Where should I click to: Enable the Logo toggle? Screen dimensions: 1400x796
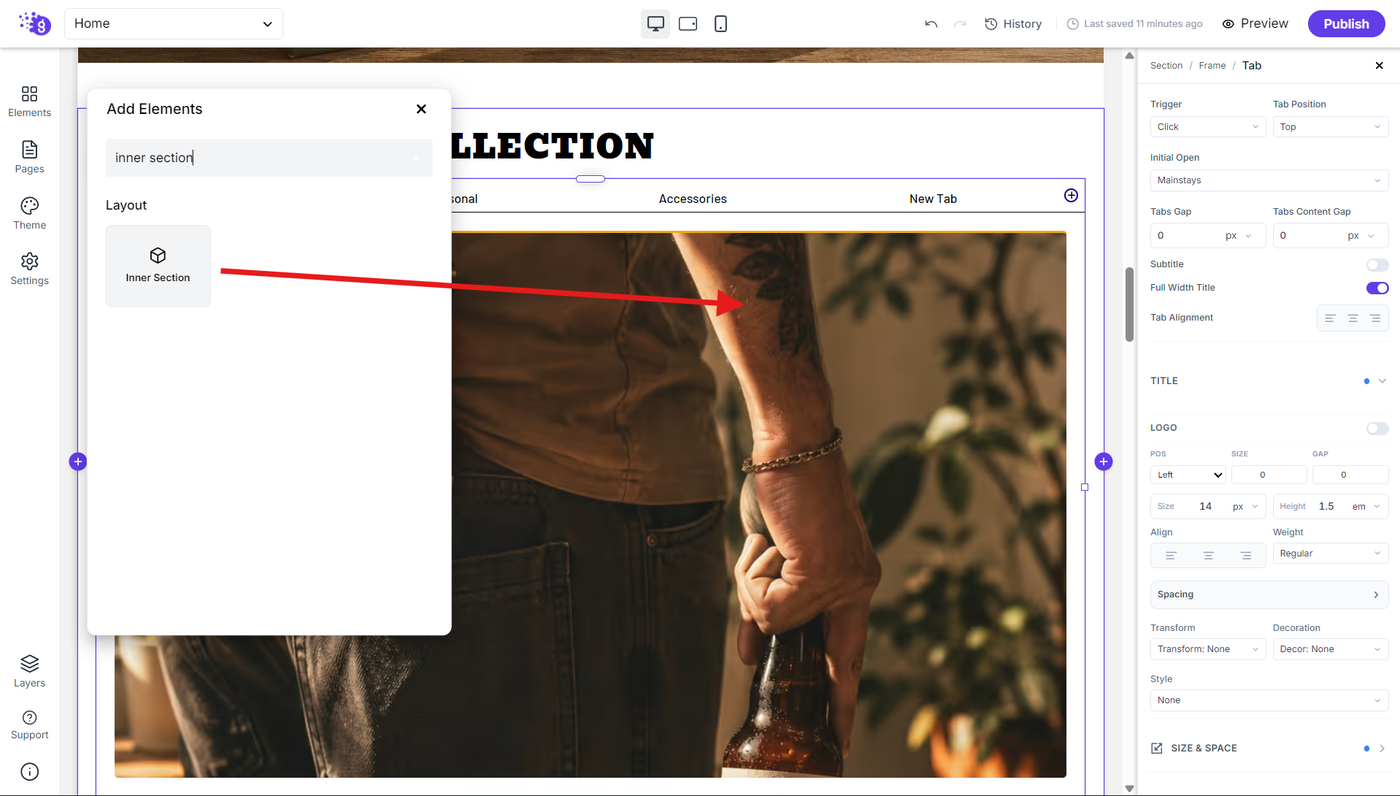click(1377, 428)
